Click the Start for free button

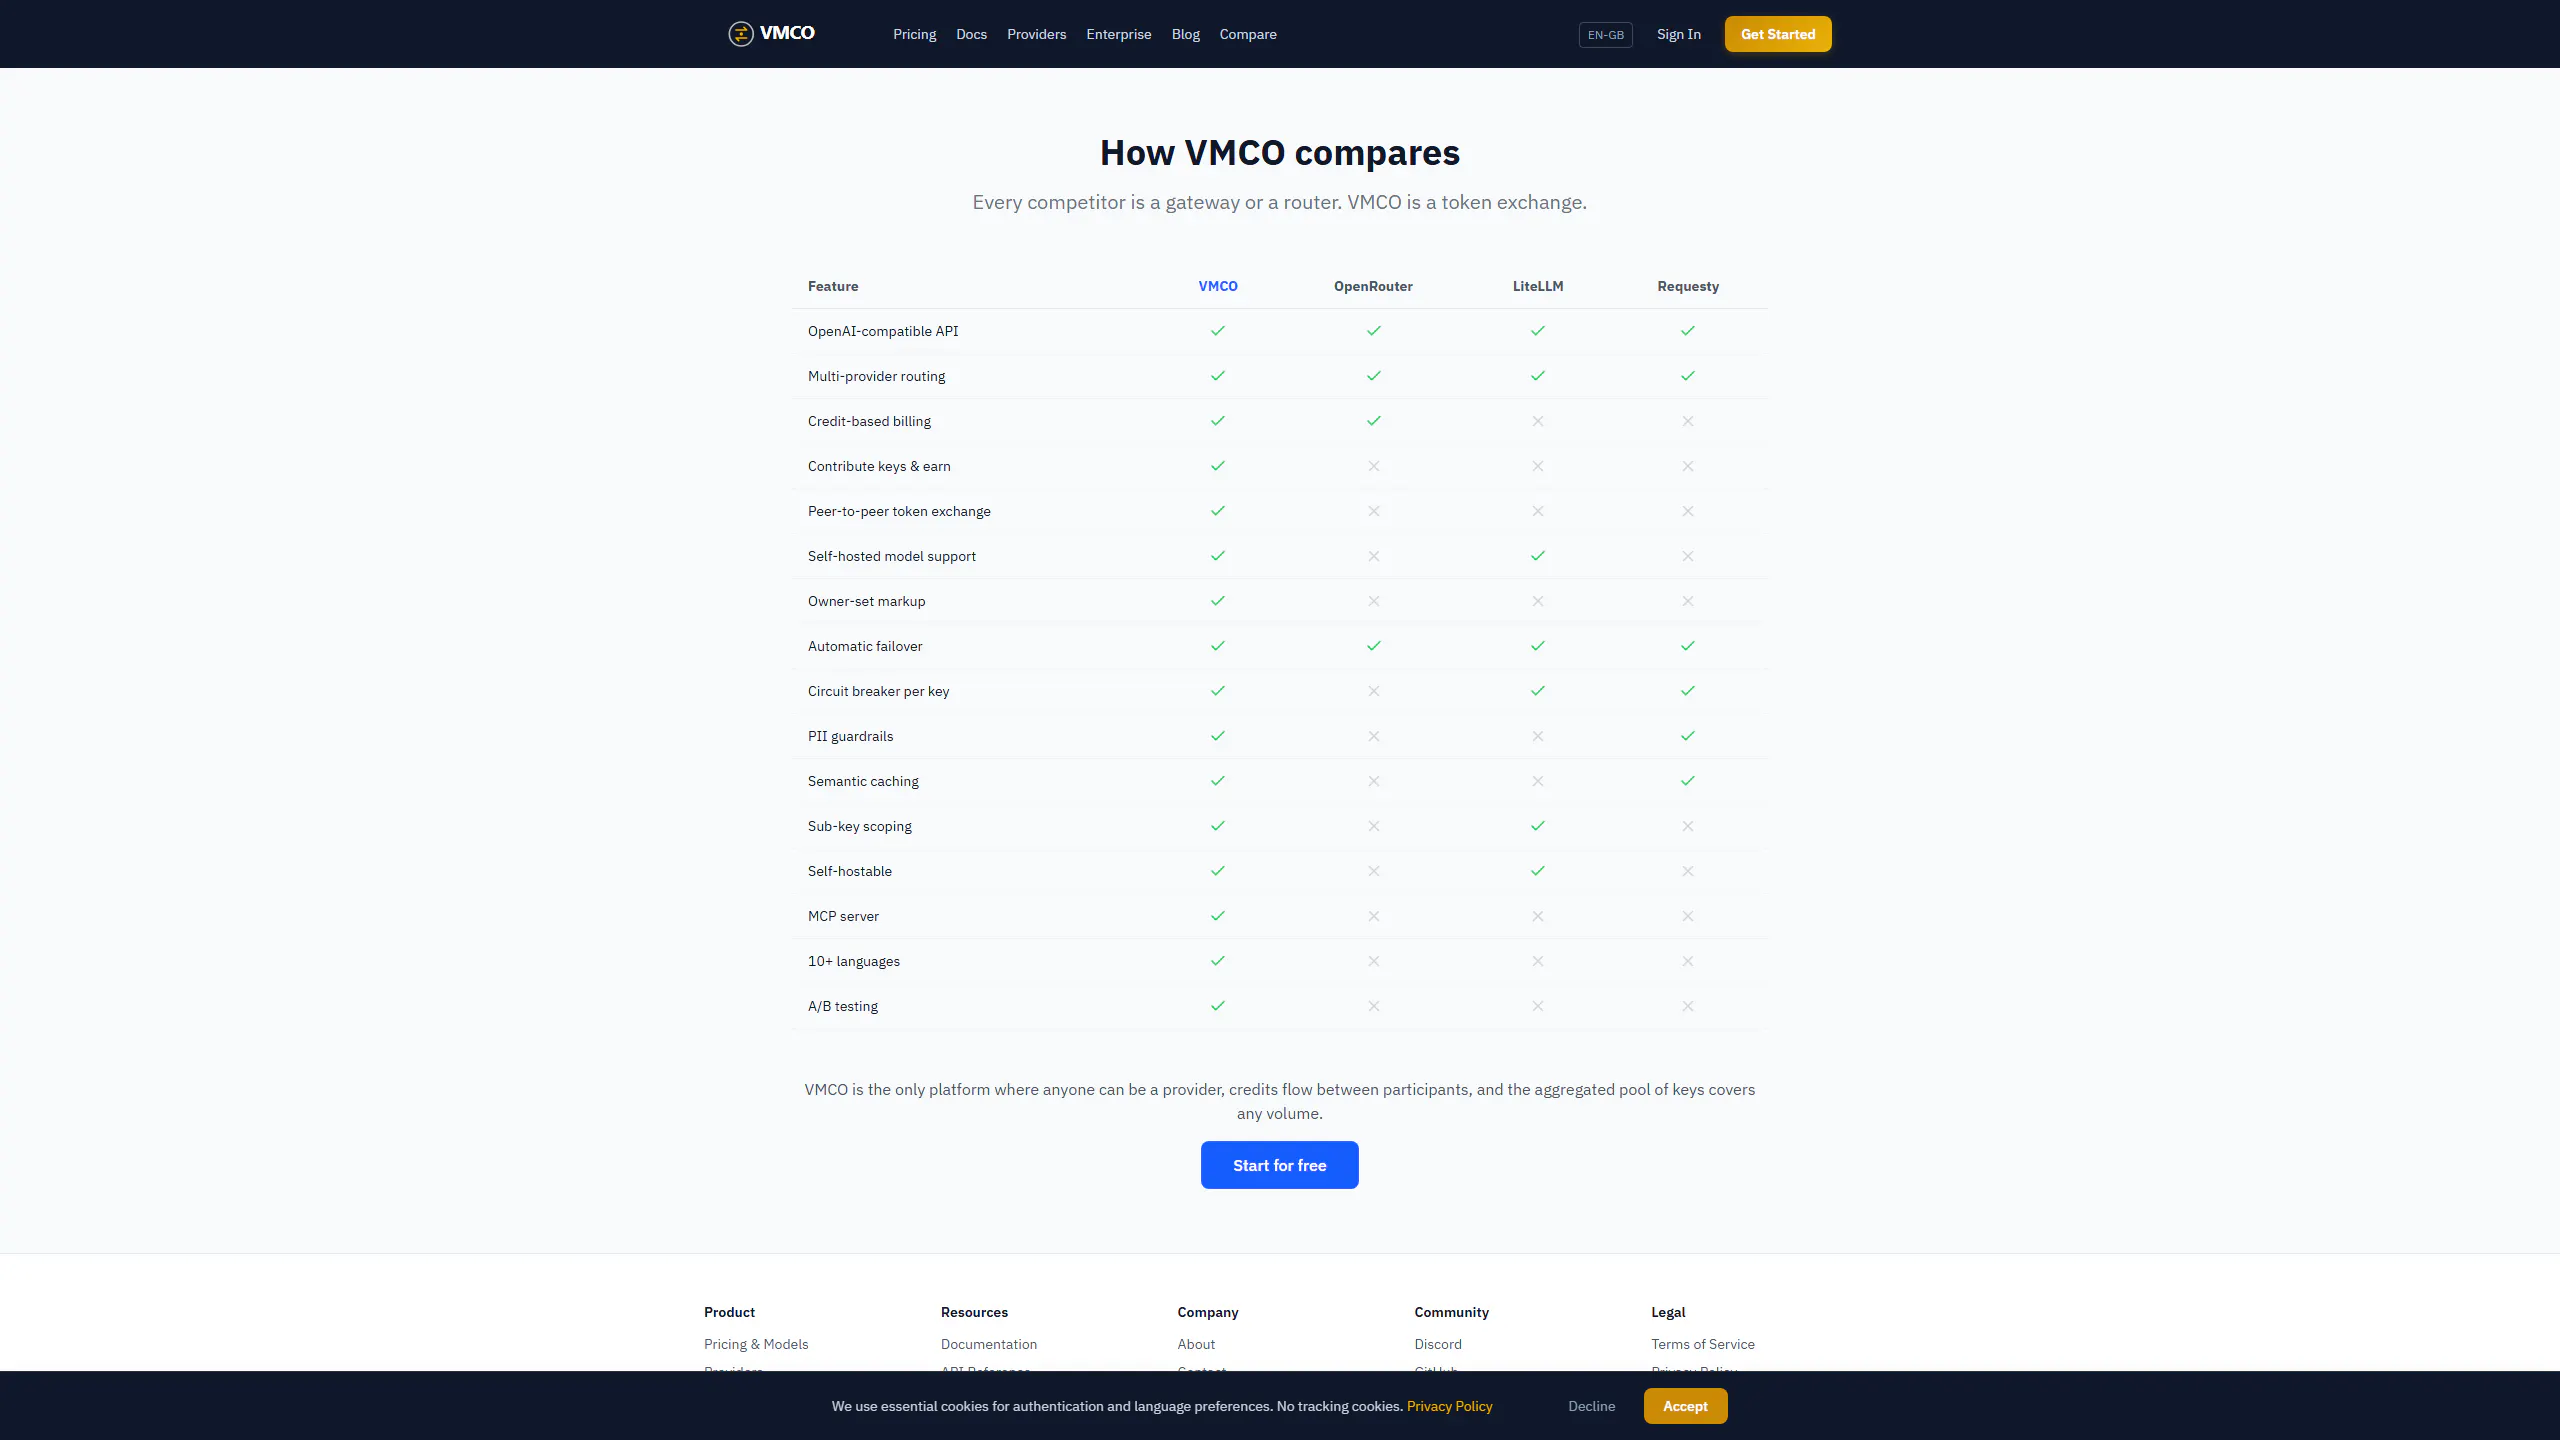[x=1280, y=1165]
